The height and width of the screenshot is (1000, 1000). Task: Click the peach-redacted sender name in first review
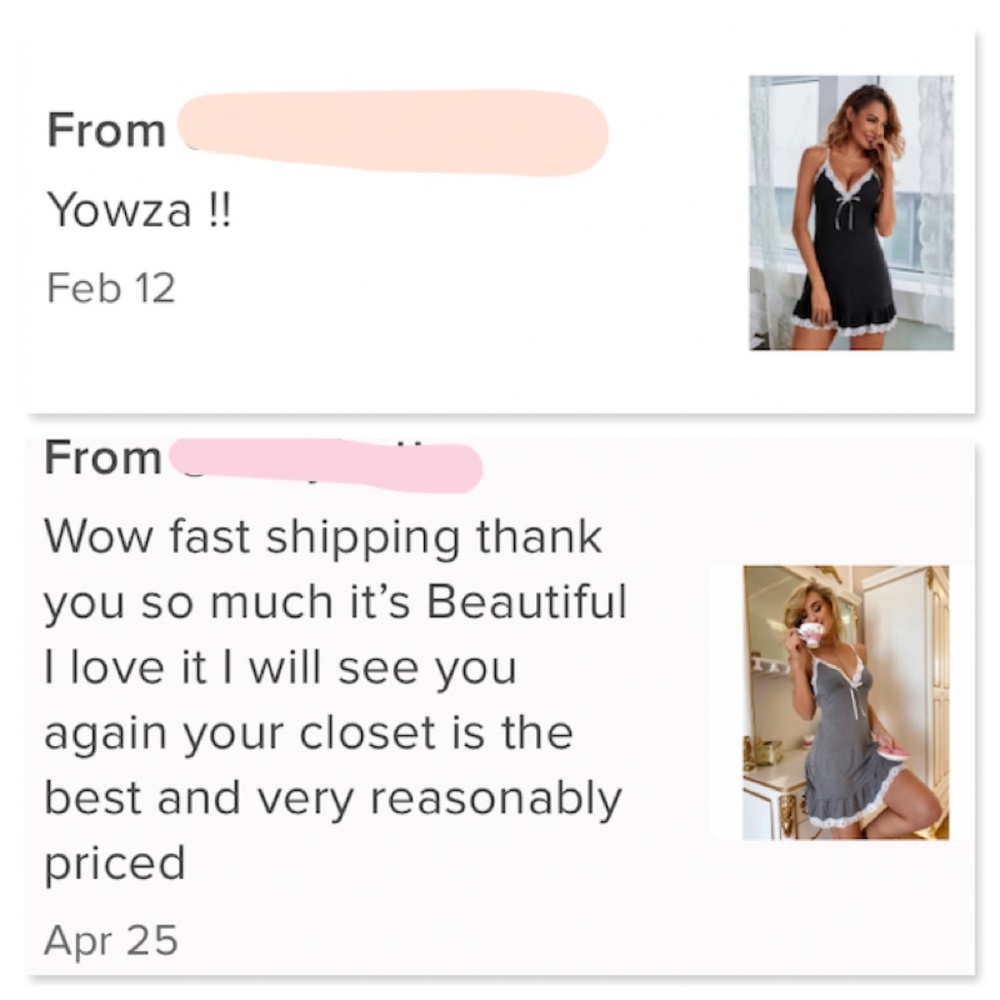click(x=392, y=132)
